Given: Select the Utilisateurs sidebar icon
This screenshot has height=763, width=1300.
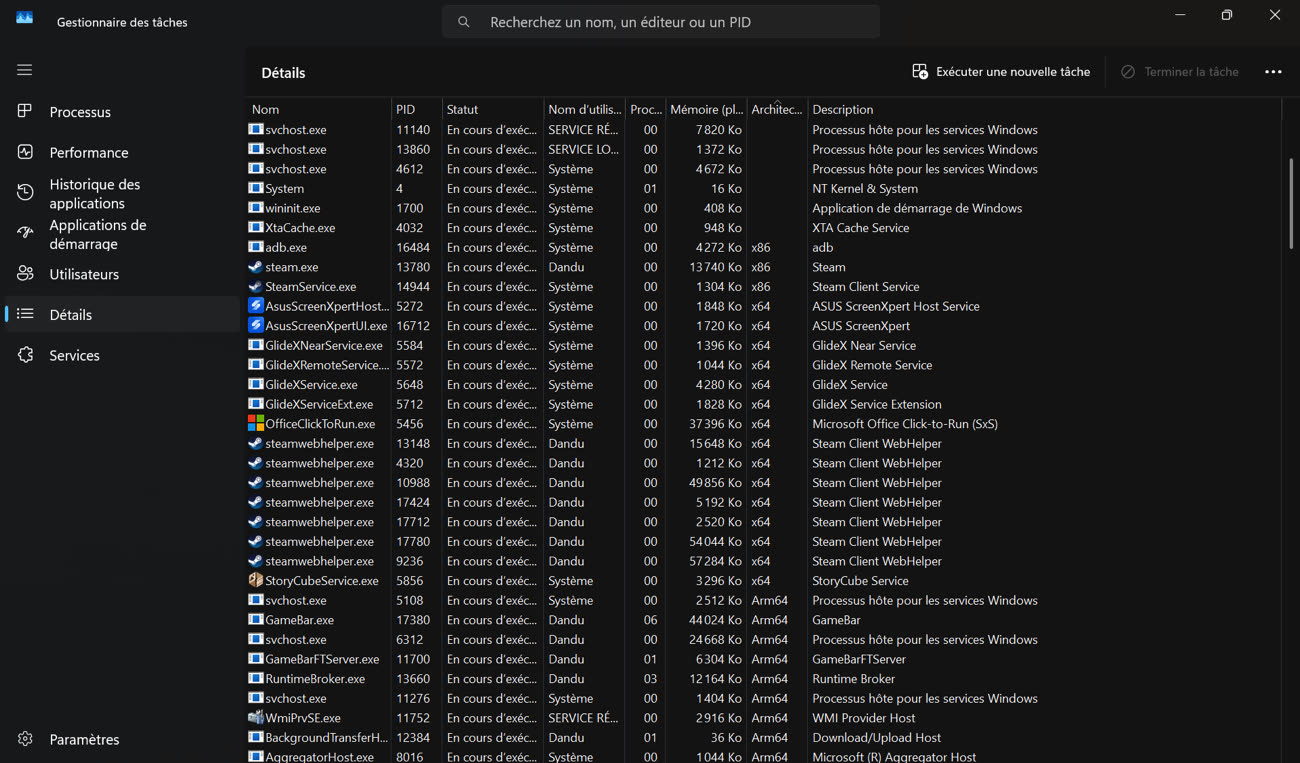Looking at the screenshot, I should (x=25, y=274).
